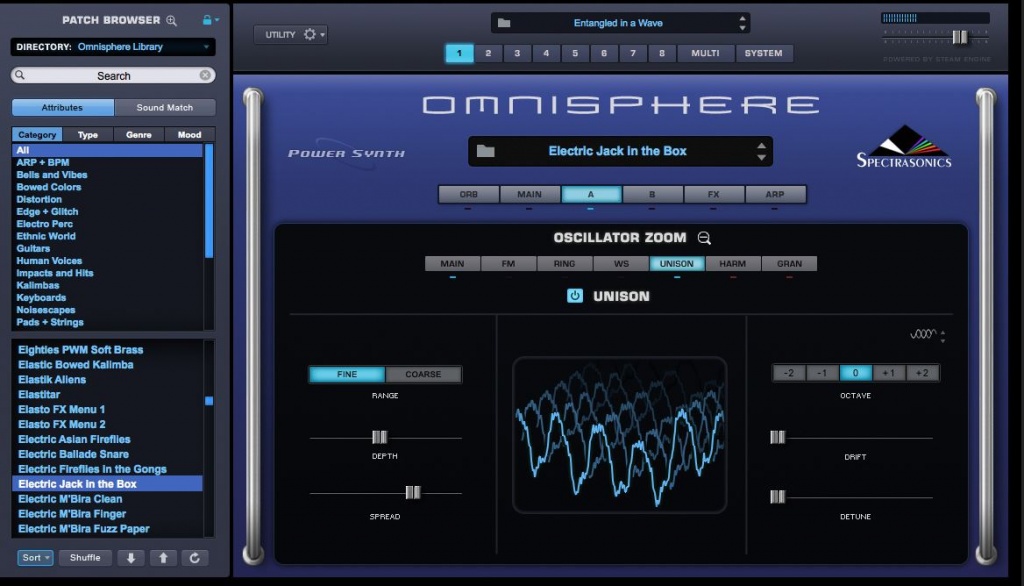Viewport: 1024px width, 586px height.
Task: Switch to the Sound Match tab
Action: [x=165, y=107]
